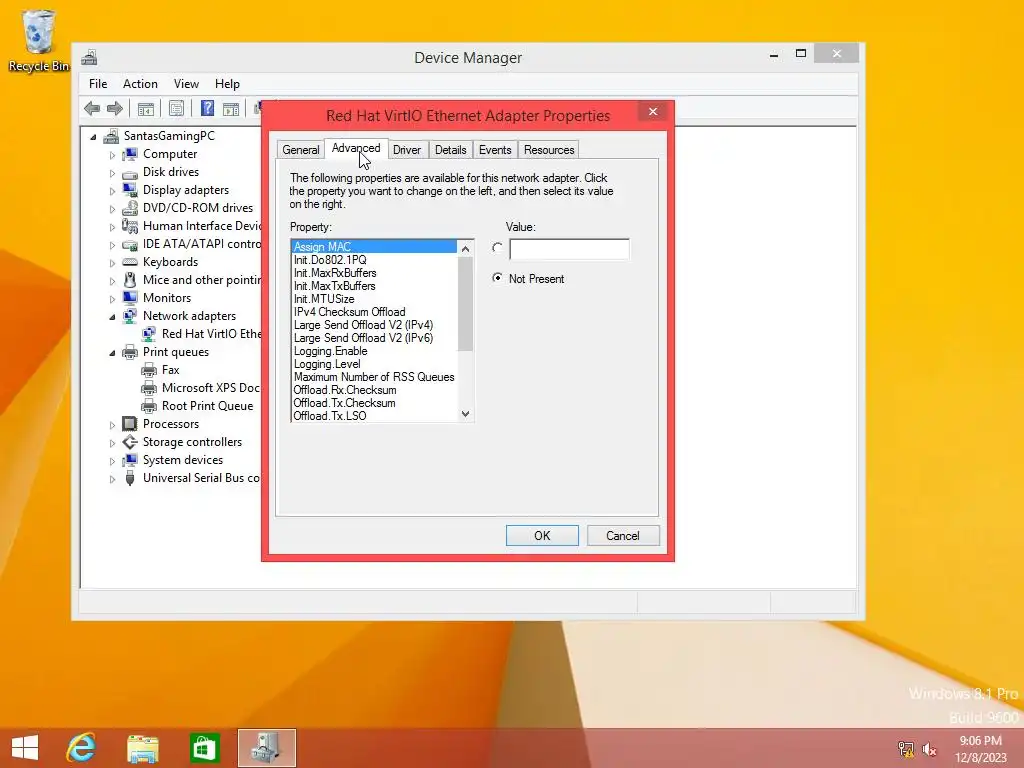Click the muted volume tray icon
Image resolution: width=1024 pixels, height=768 pixels.
929,749
